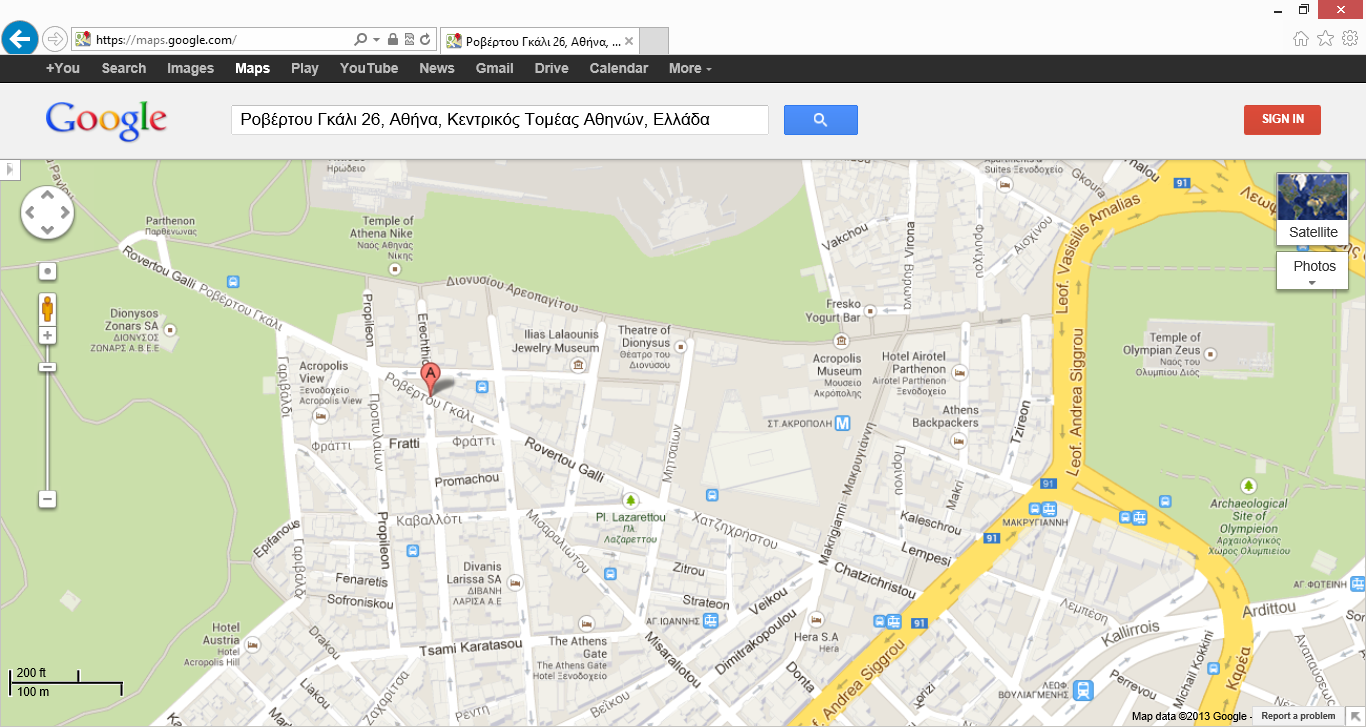Click red marker A on the map
1366x728 pixels.
pos(431,380)
